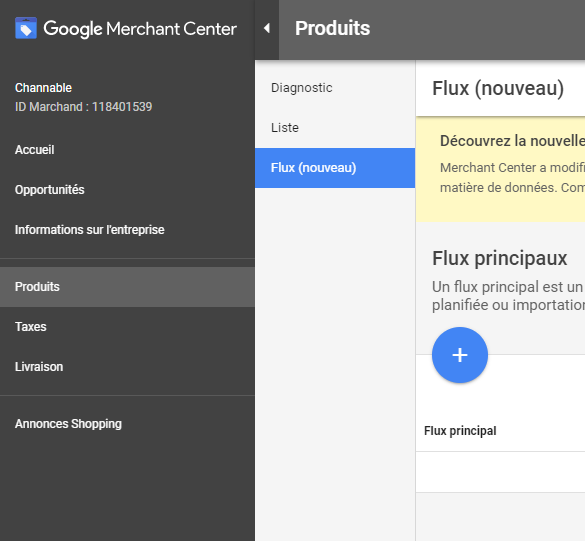Click the Flux principal column header
585x541 pixels.
point(460,431)
